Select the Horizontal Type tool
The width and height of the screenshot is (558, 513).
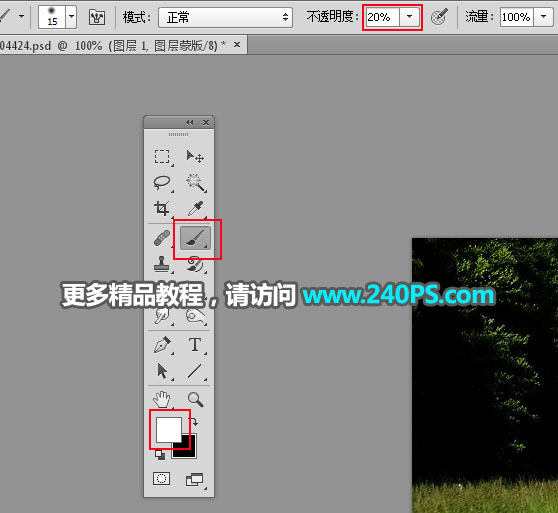click(x=195, y=345)
